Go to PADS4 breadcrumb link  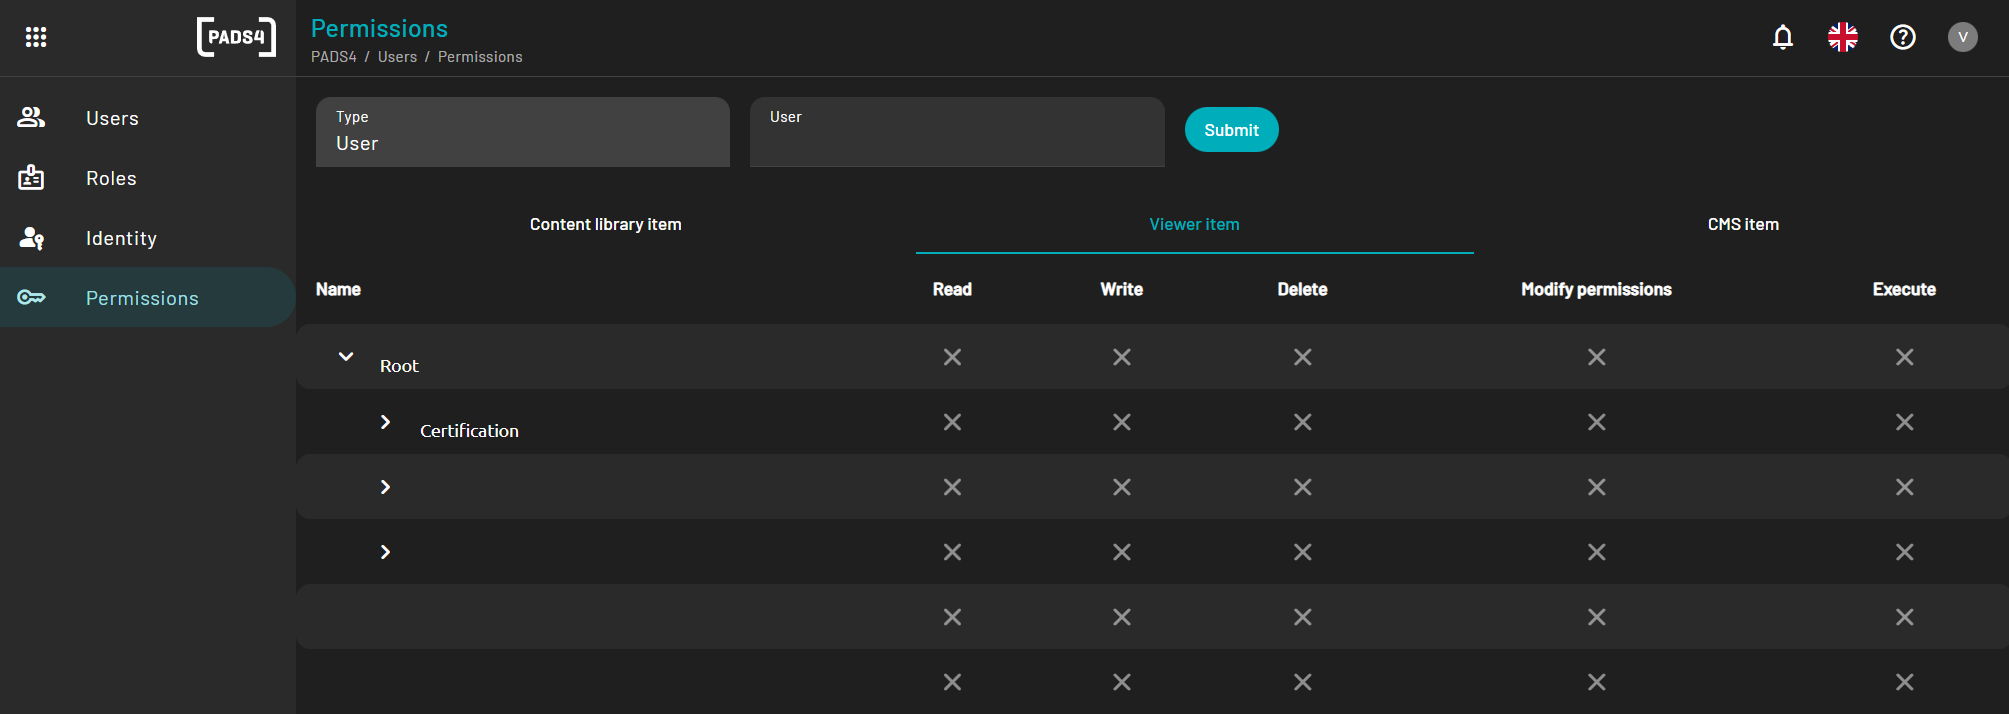tap(333, 57)
